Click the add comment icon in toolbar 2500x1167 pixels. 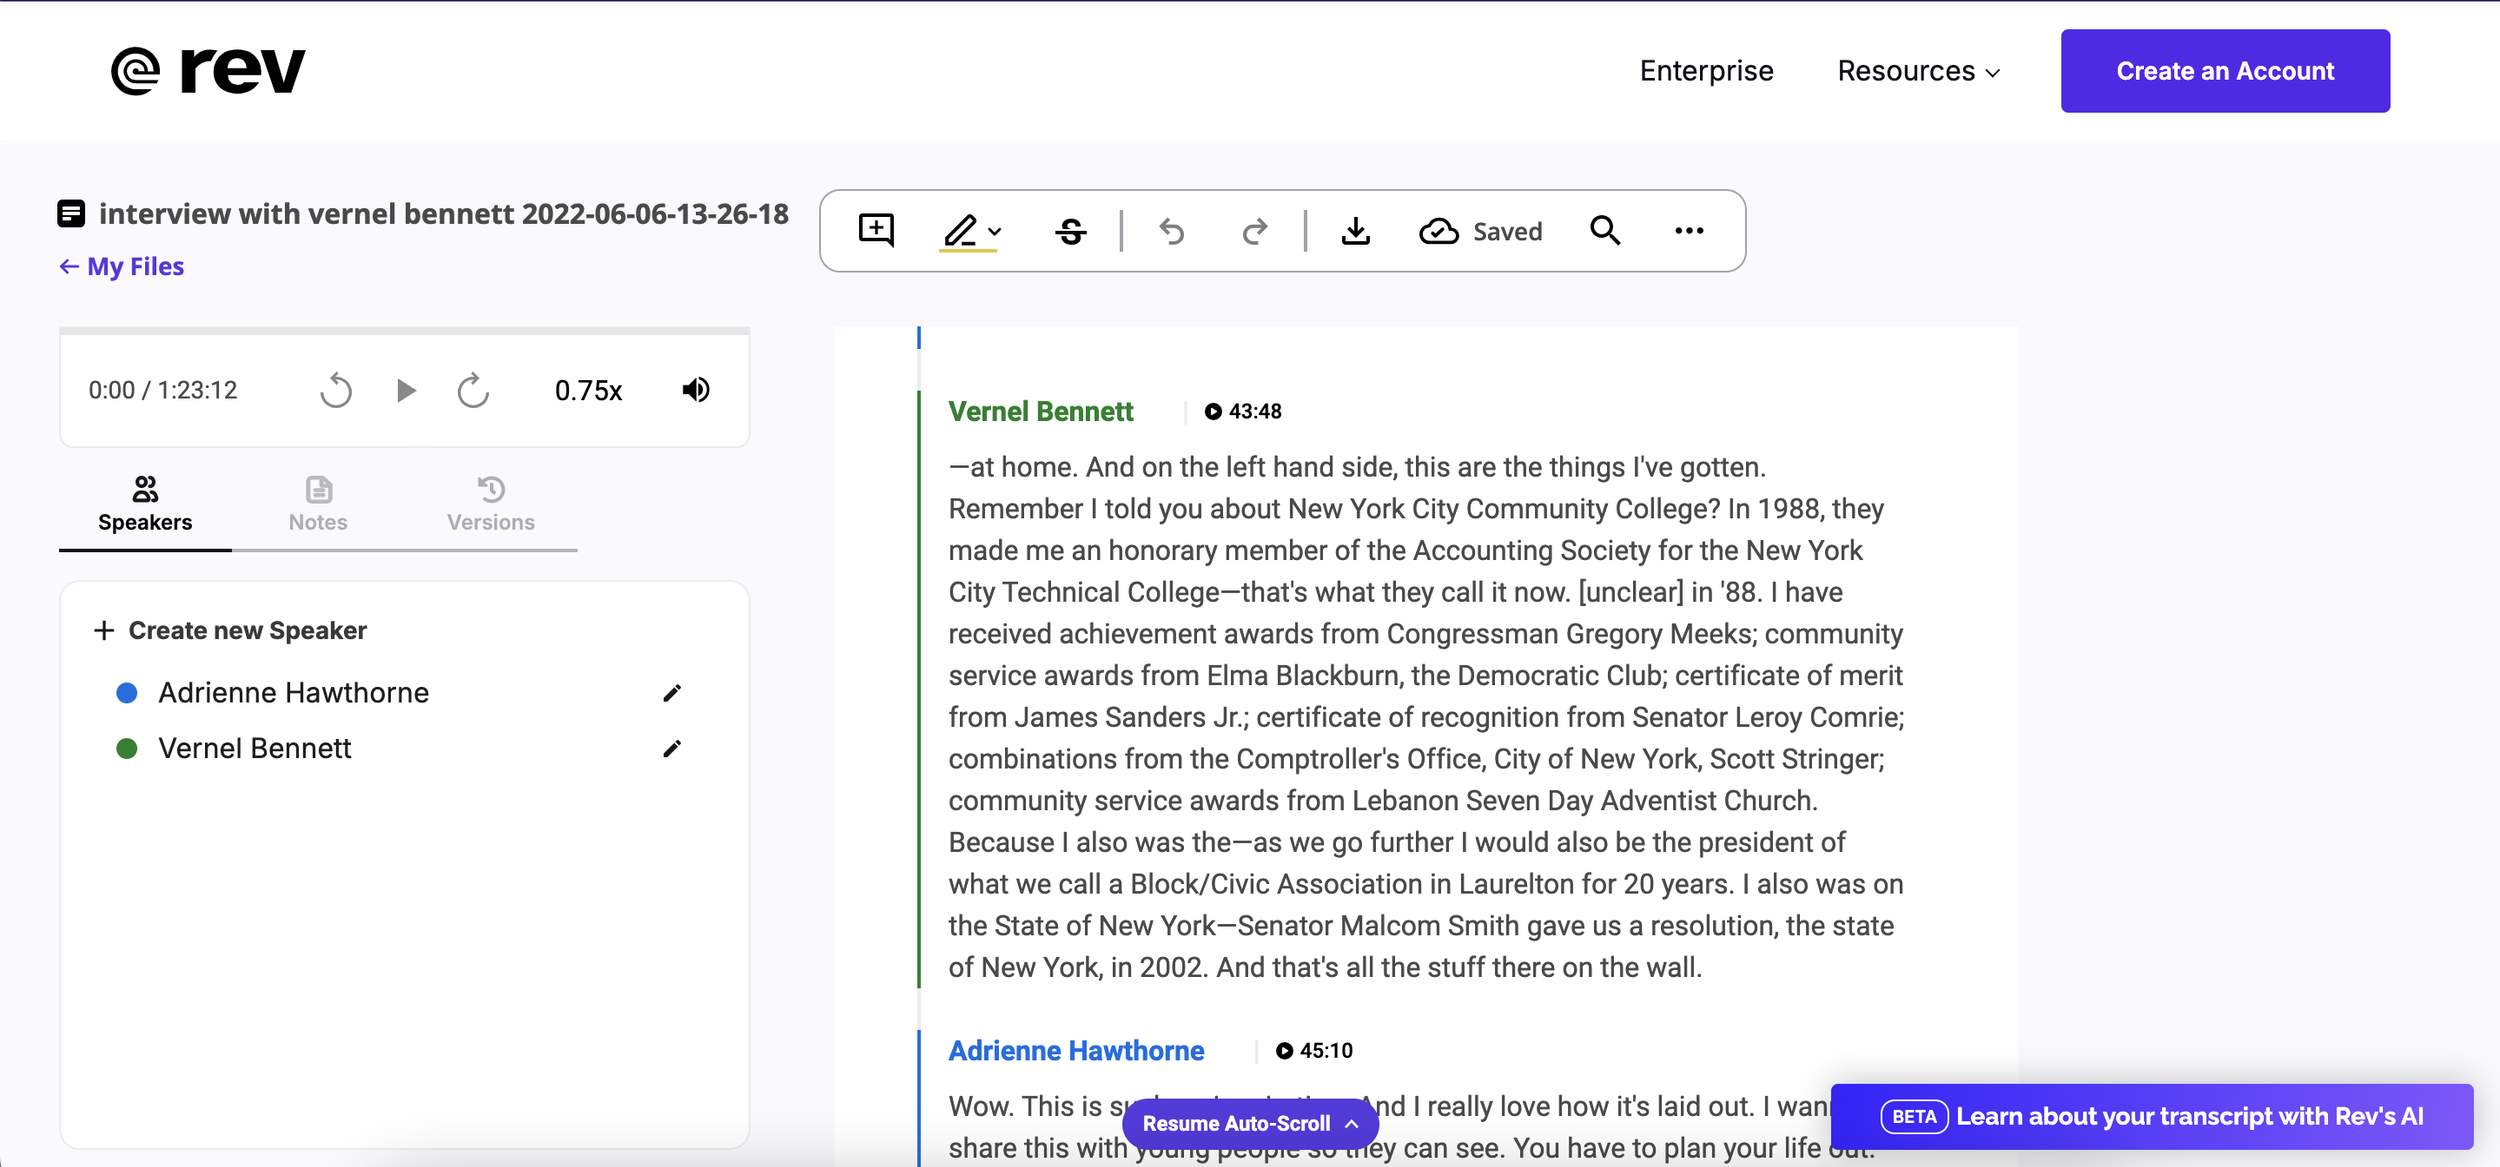876,230
